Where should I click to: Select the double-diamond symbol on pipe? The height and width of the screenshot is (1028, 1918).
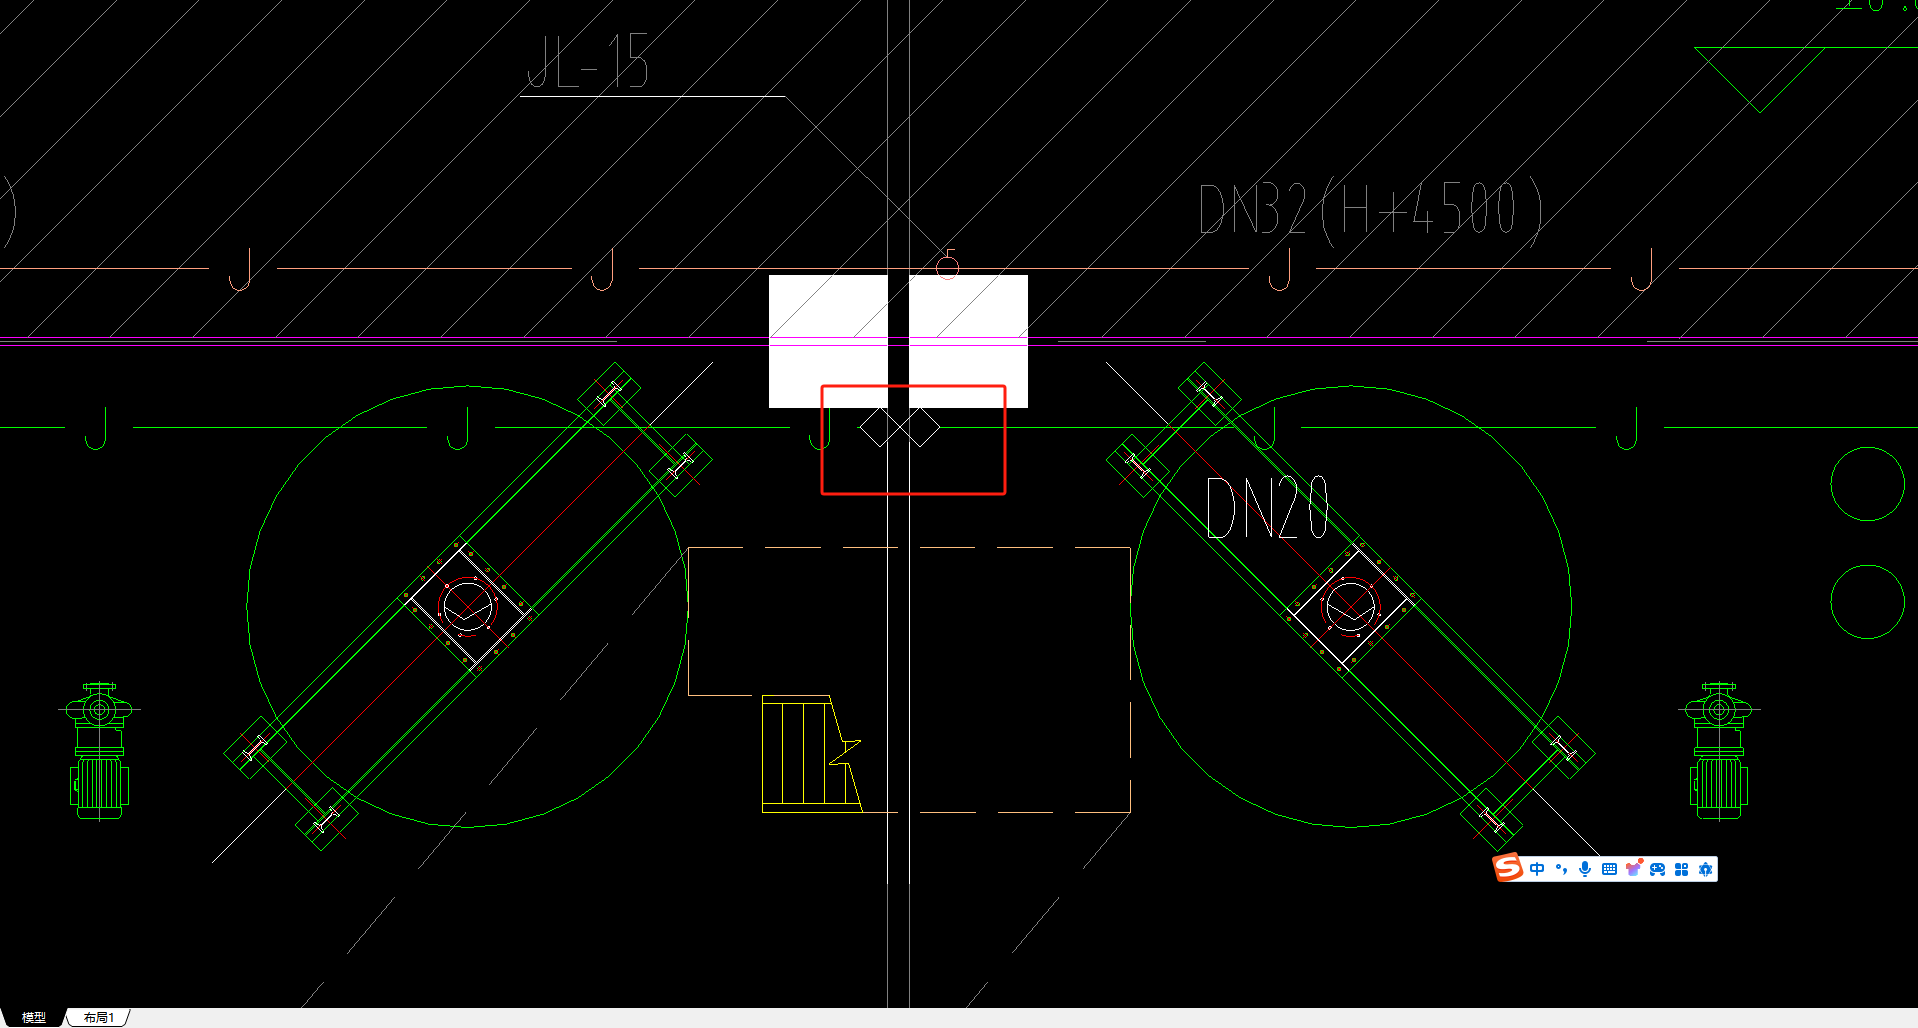pyautogui.click(x=900, y=427)
